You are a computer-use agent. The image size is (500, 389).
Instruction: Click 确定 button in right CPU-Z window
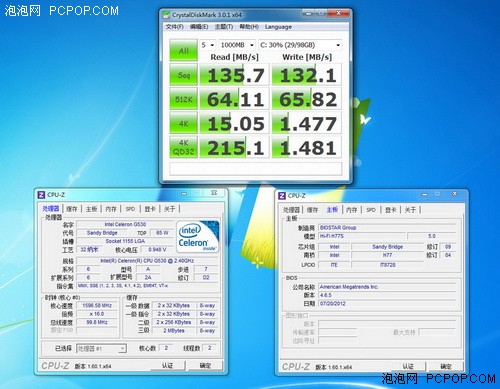(446, 367)
